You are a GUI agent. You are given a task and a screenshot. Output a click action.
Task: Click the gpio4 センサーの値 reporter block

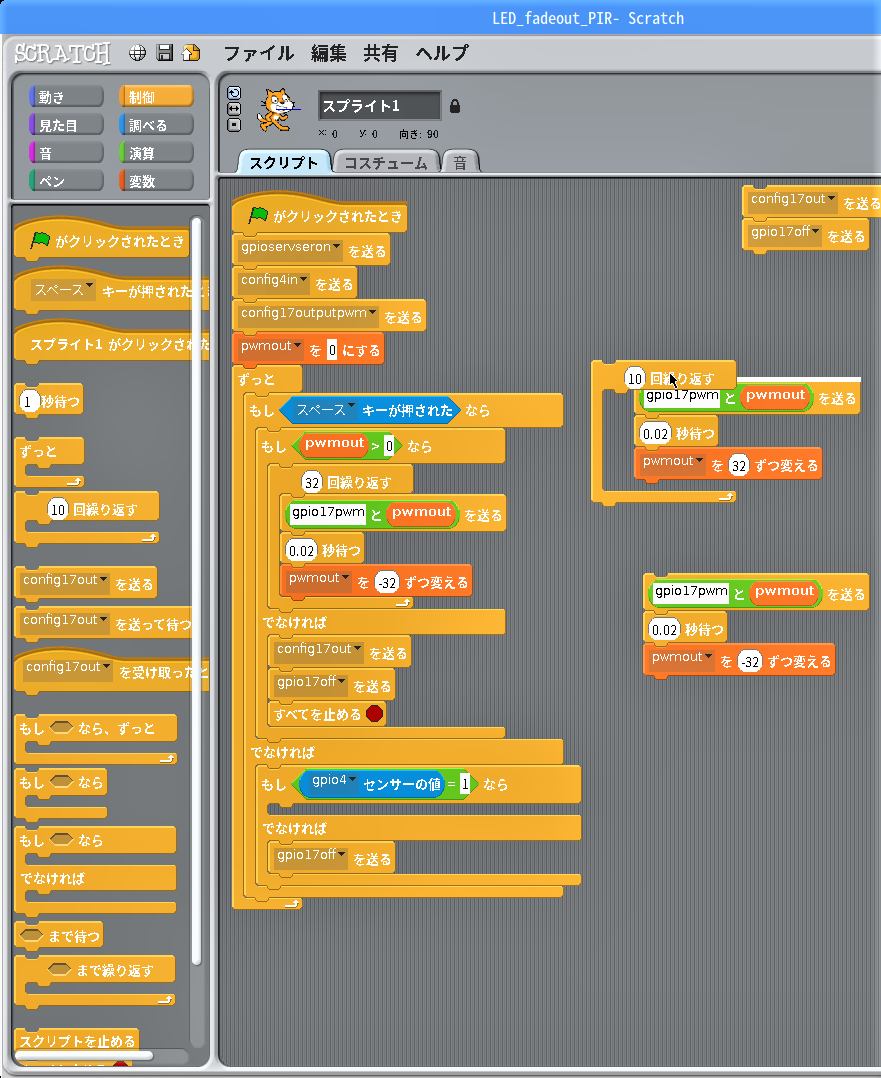click(x=371, y=784)
